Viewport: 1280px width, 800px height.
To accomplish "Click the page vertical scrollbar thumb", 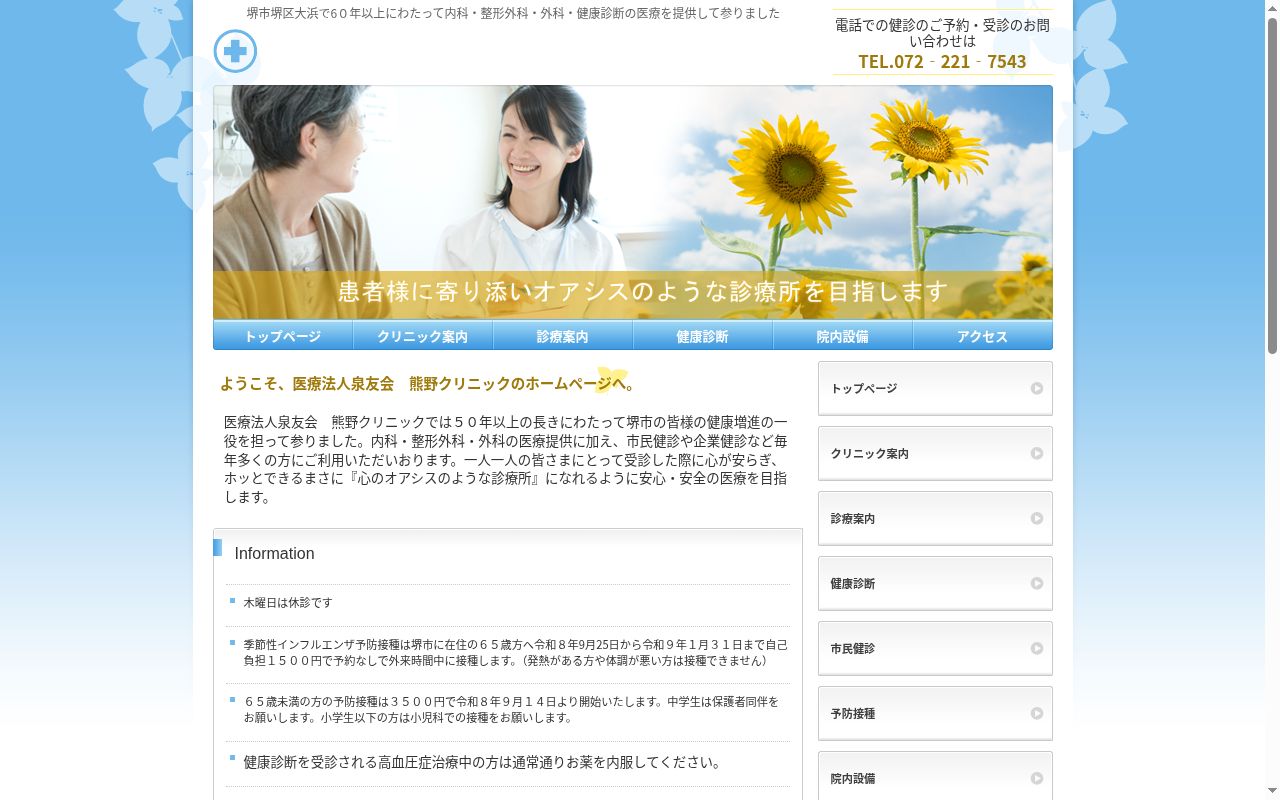I will click(x=1272, y=185).
